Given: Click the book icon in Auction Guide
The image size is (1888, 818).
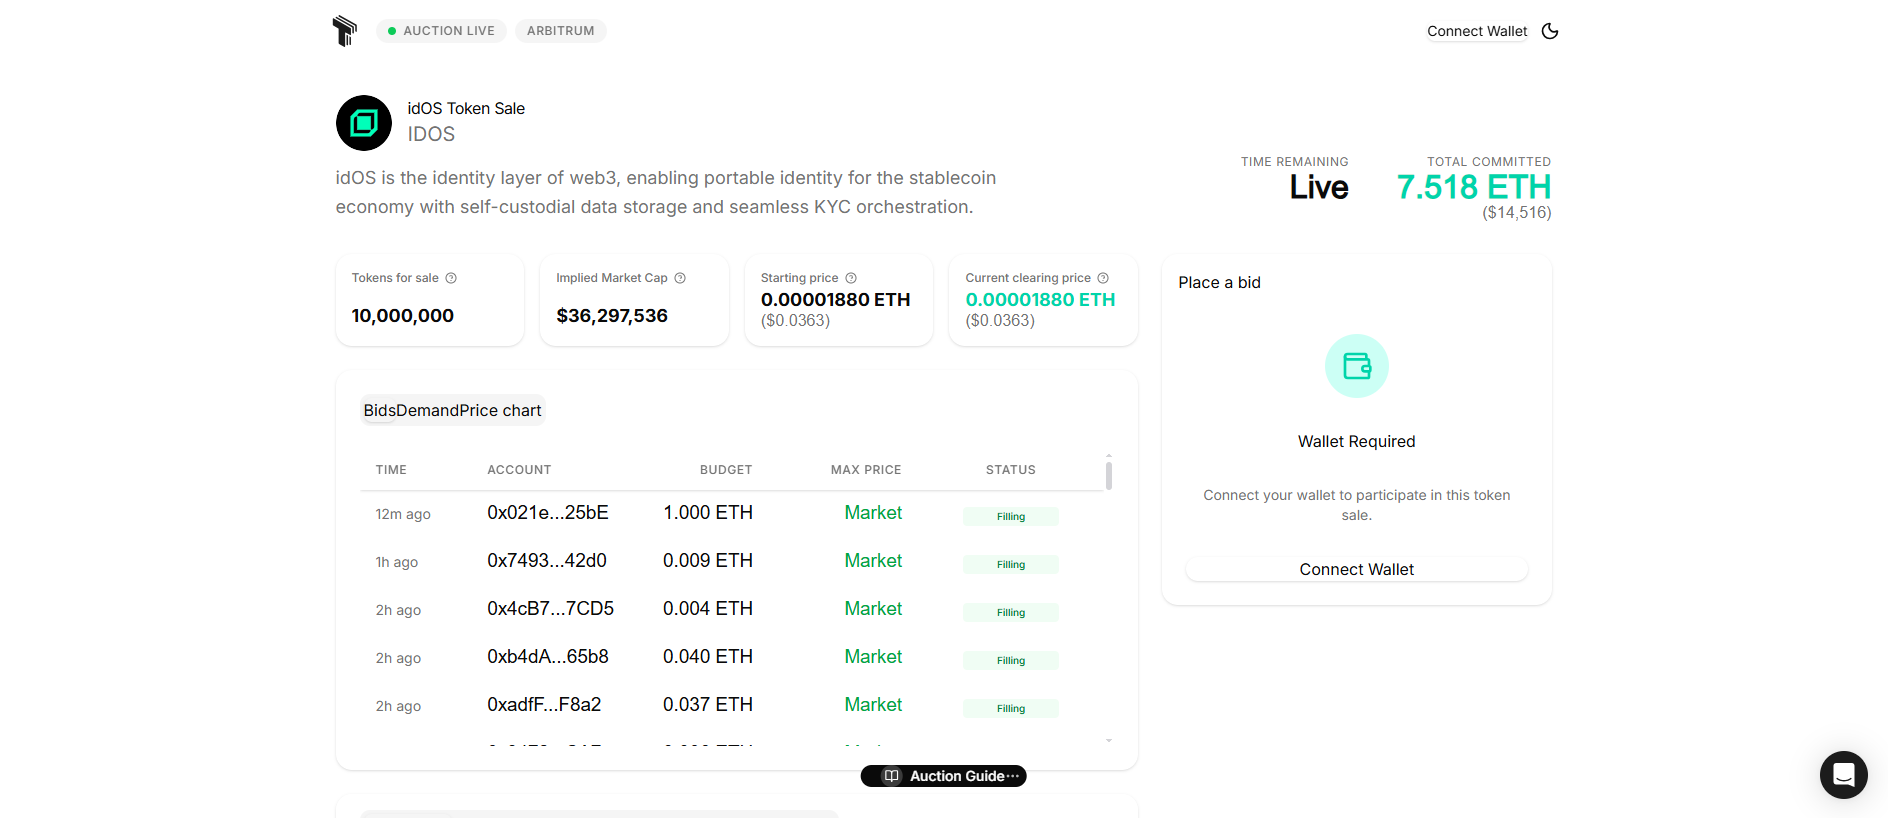Looking at the screenshot, I should pyautogui.click(x=892, y=776).
